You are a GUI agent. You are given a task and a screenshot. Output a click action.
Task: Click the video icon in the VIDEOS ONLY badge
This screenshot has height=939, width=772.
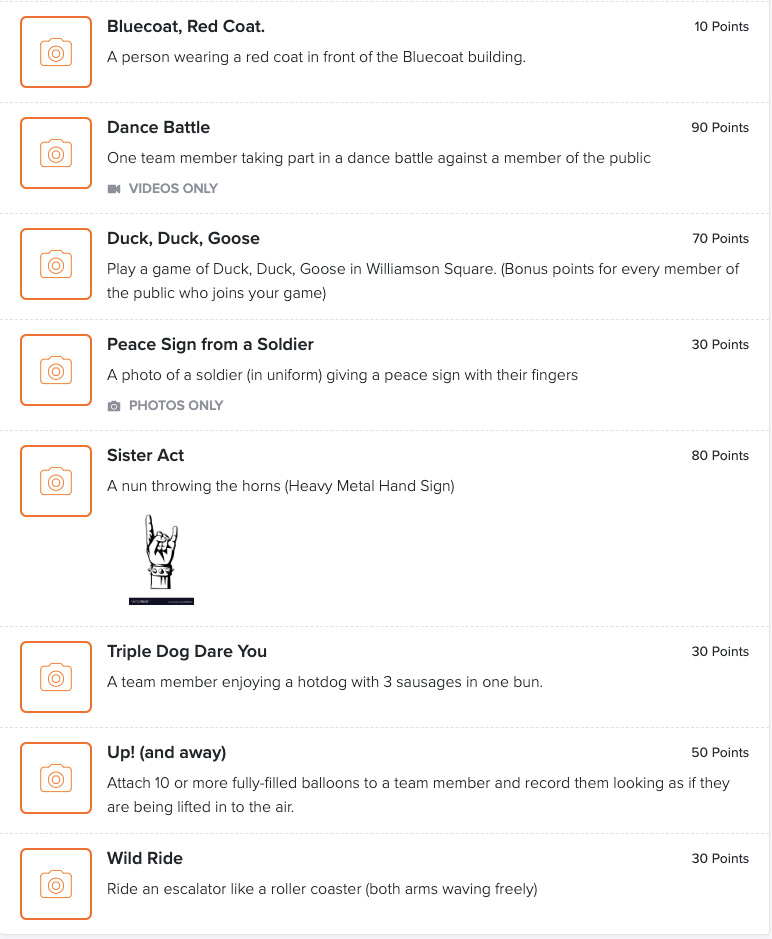[x=114, y=188]
